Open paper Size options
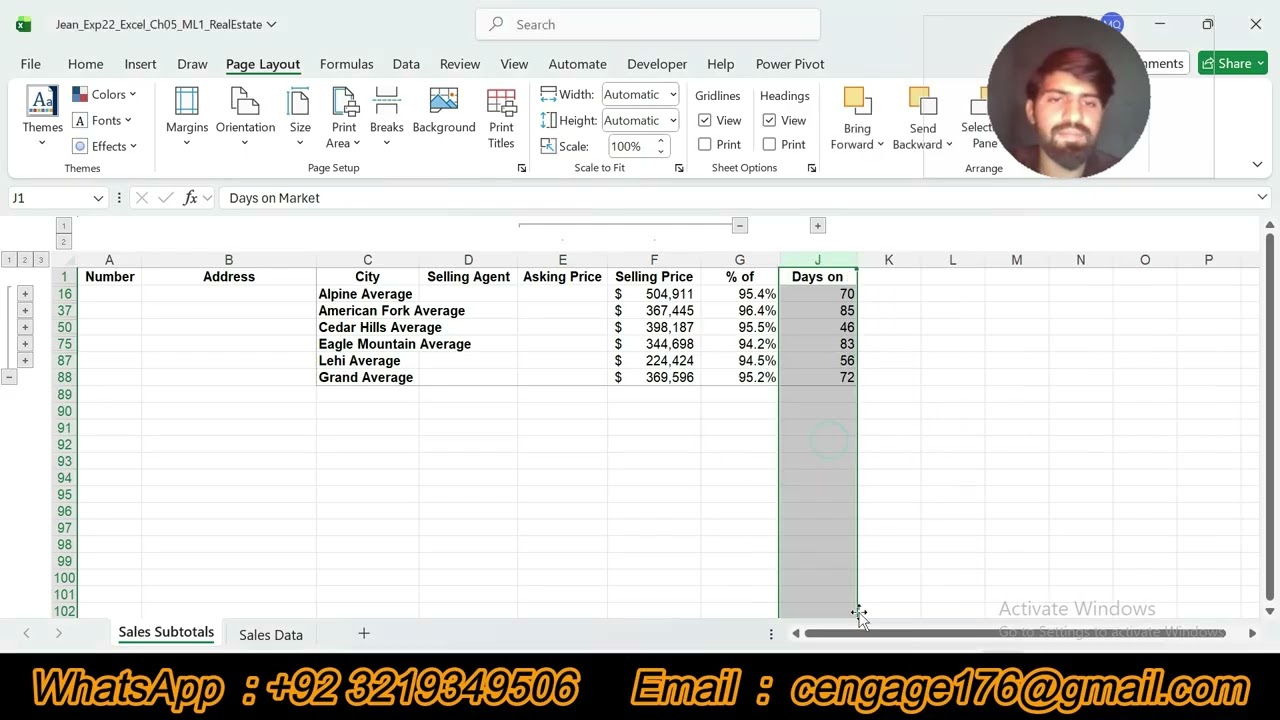The image size is (1280, 720). [300, 118]
